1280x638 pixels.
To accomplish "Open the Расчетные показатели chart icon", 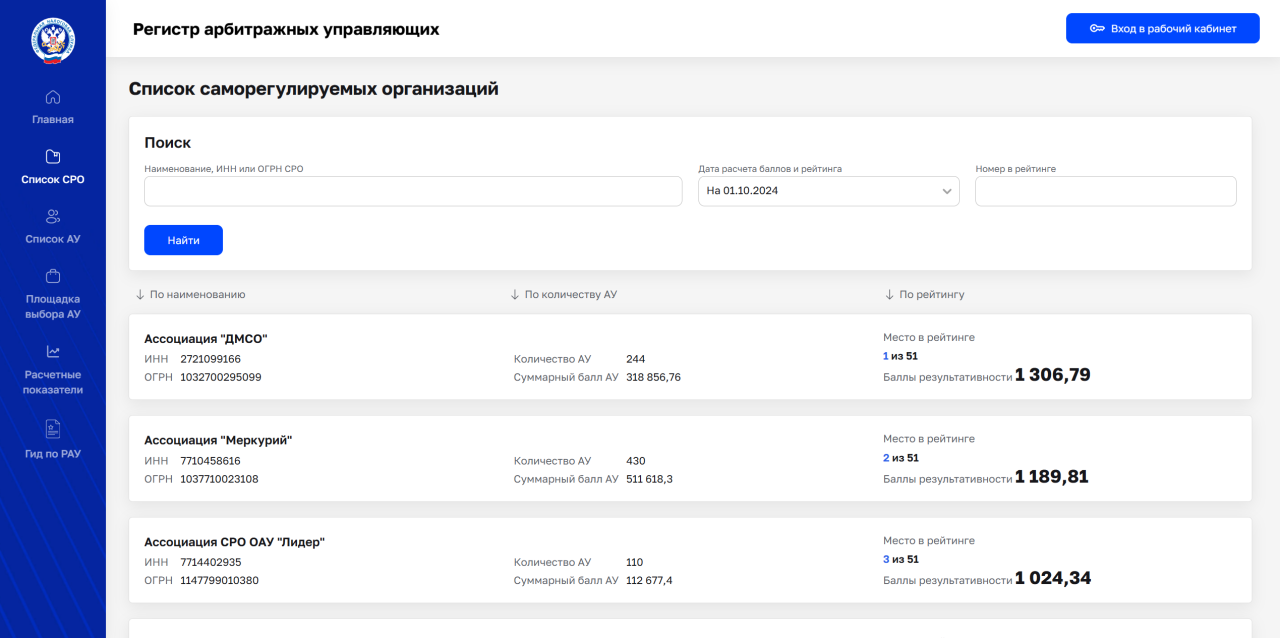I will point(53,351).
